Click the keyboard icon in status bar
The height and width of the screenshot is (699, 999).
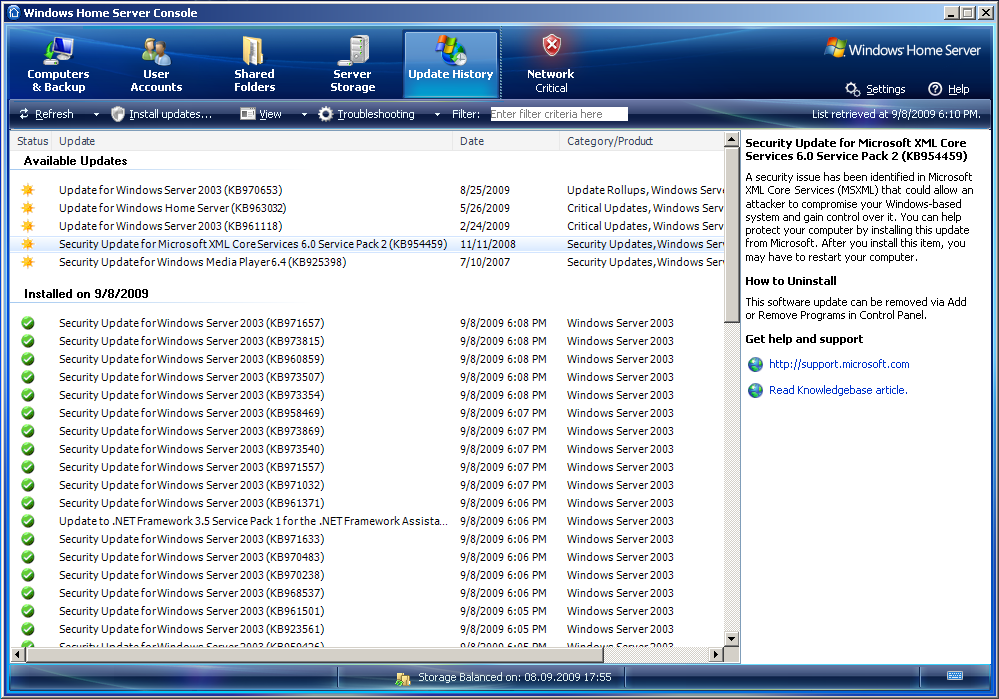[954, 675]
